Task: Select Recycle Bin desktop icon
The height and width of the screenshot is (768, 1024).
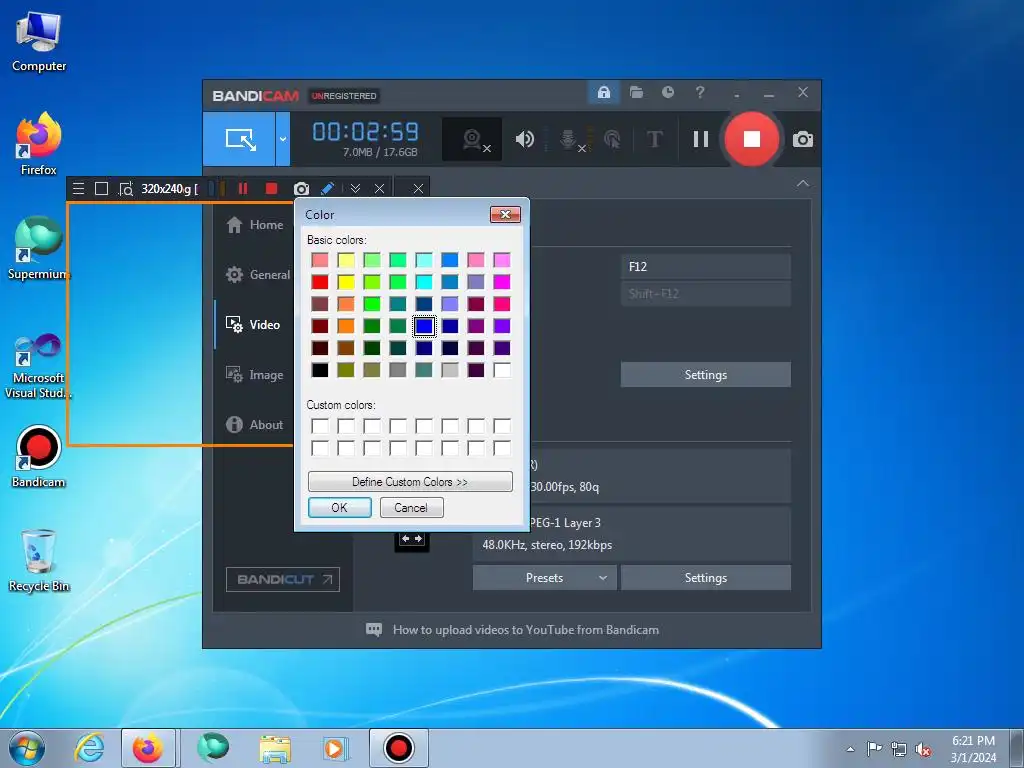Action: click(39, 561)
